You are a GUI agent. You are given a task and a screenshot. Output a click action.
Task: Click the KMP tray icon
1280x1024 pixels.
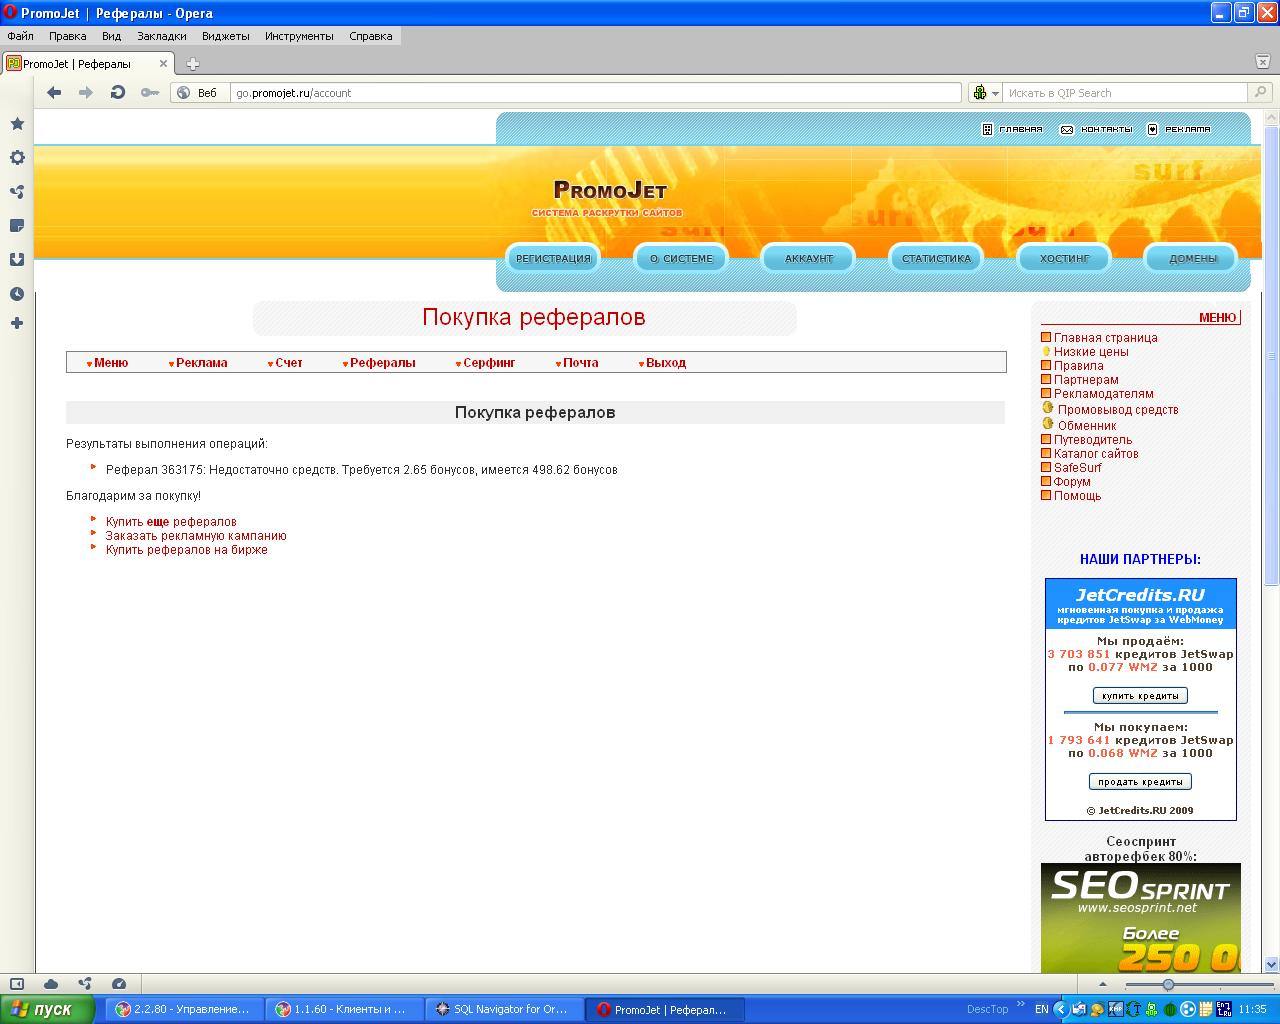pos(1116,1009)
